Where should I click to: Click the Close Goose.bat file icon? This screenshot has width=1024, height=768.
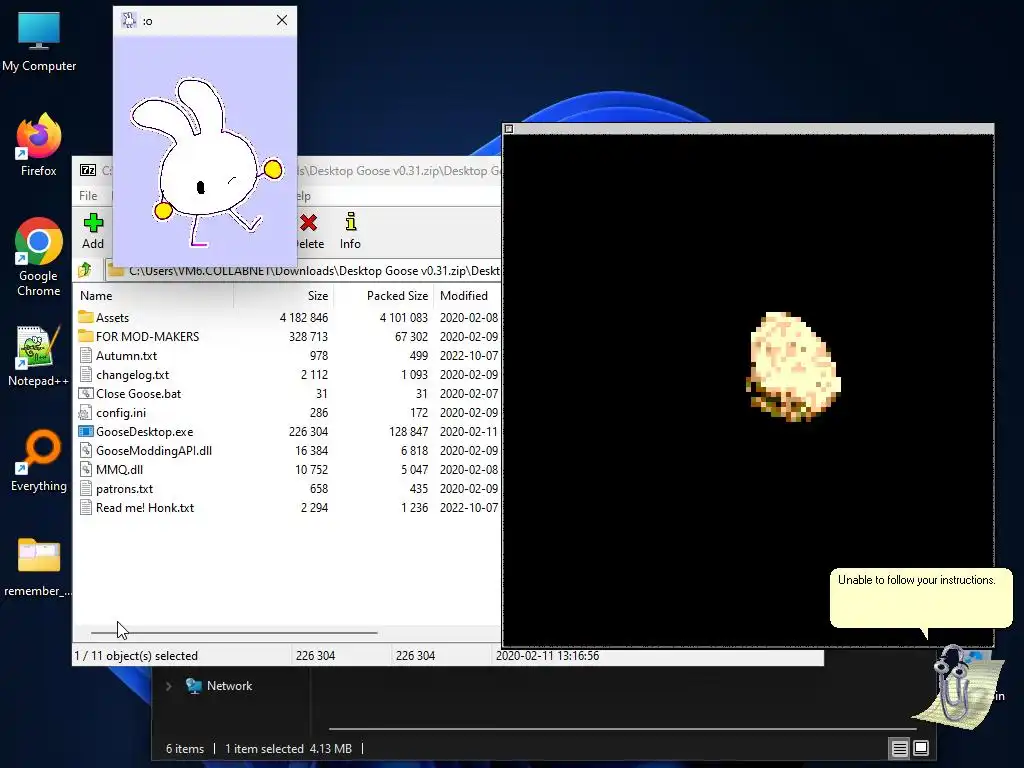tap(86, 393)
